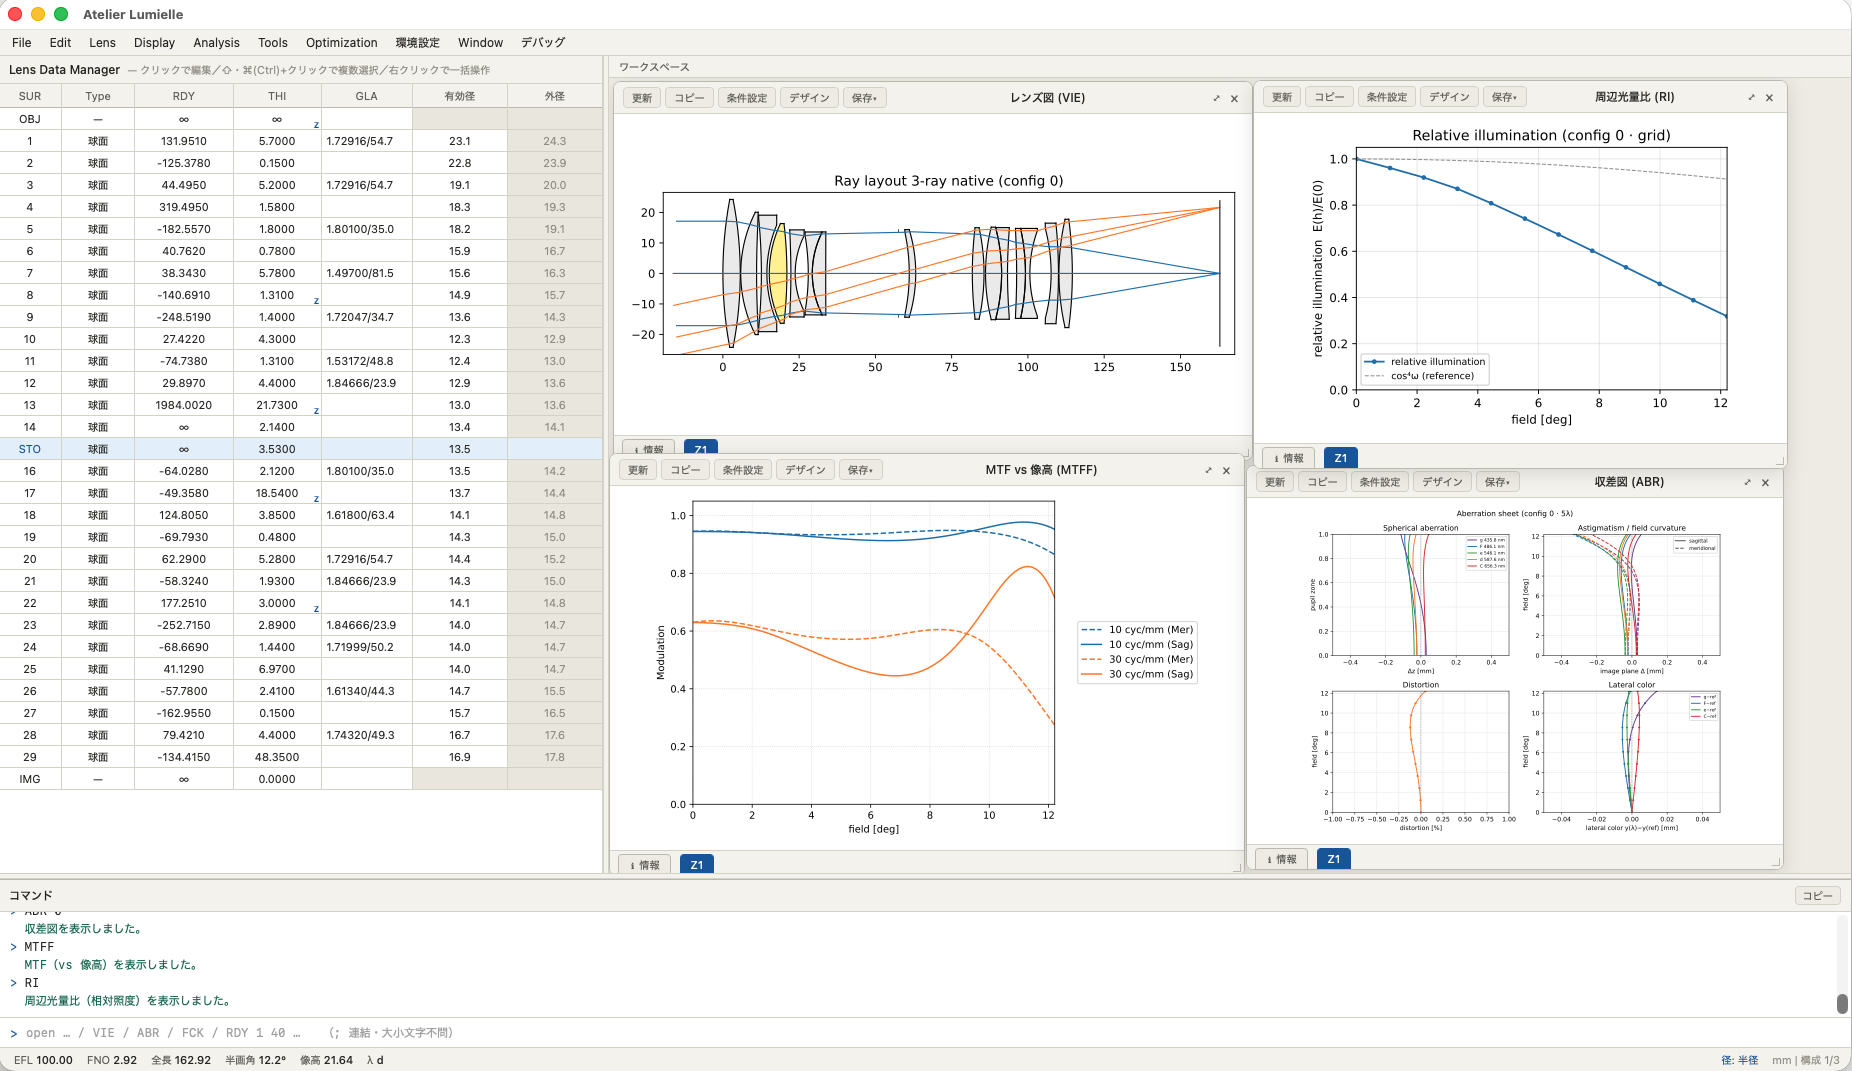This screenshot has height=1071, width=1852.
Task: Maximize the 周辺光量比 (RI) panel
Action: click(x=1751, y=97)
